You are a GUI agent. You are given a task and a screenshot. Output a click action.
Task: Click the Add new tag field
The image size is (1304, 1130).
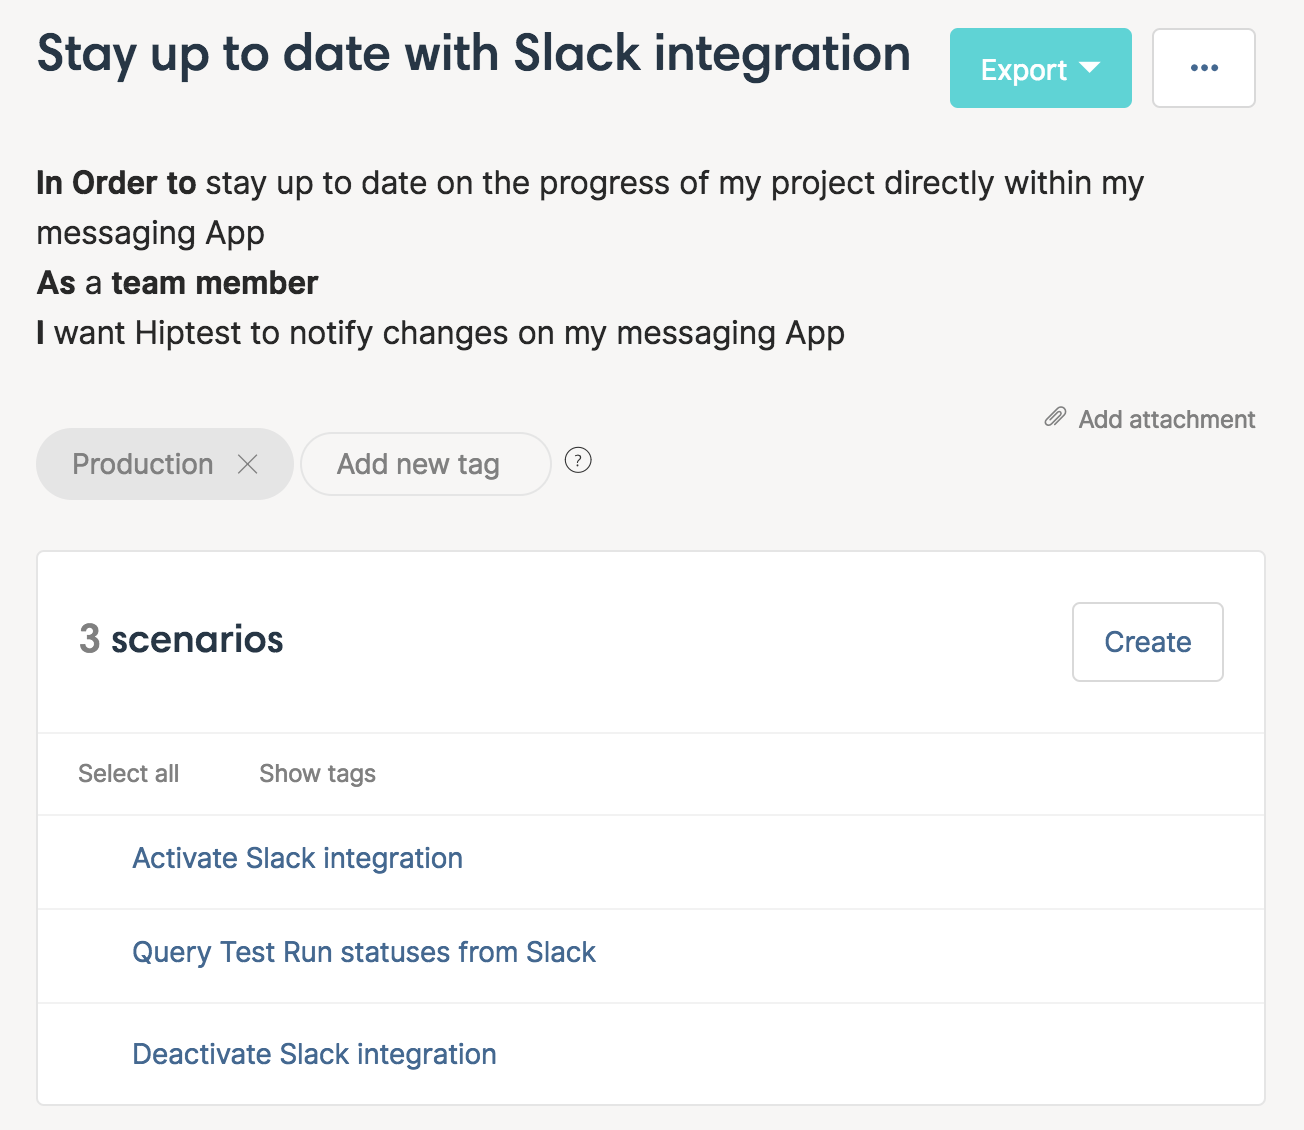pos(425,464)
